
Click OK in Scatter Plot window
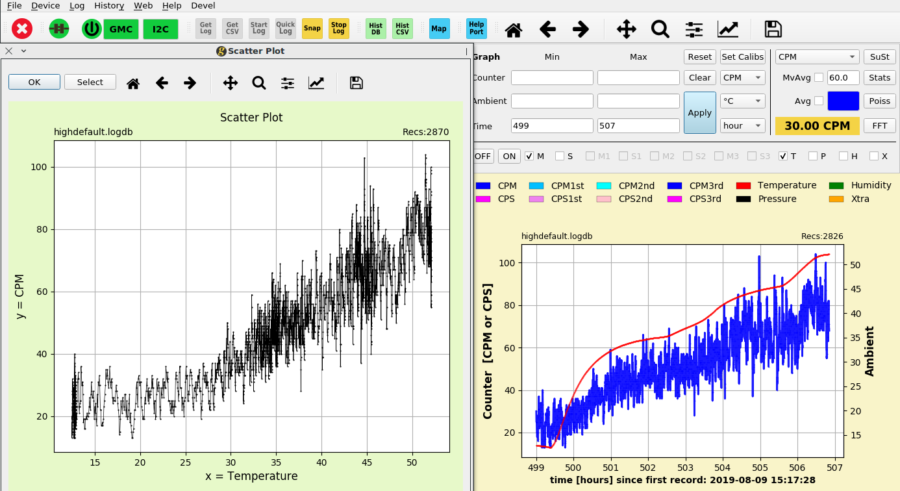(x=34, y=82)
